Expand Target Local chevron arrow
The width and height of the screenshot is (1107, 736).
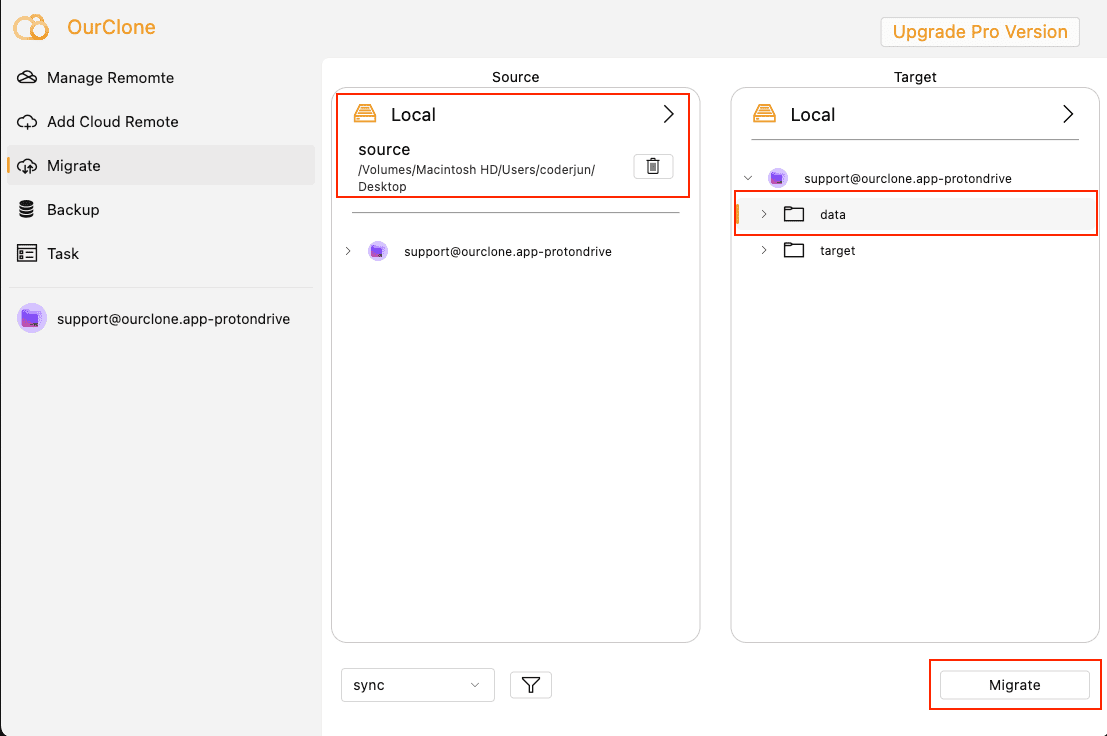click(1067, 114)
